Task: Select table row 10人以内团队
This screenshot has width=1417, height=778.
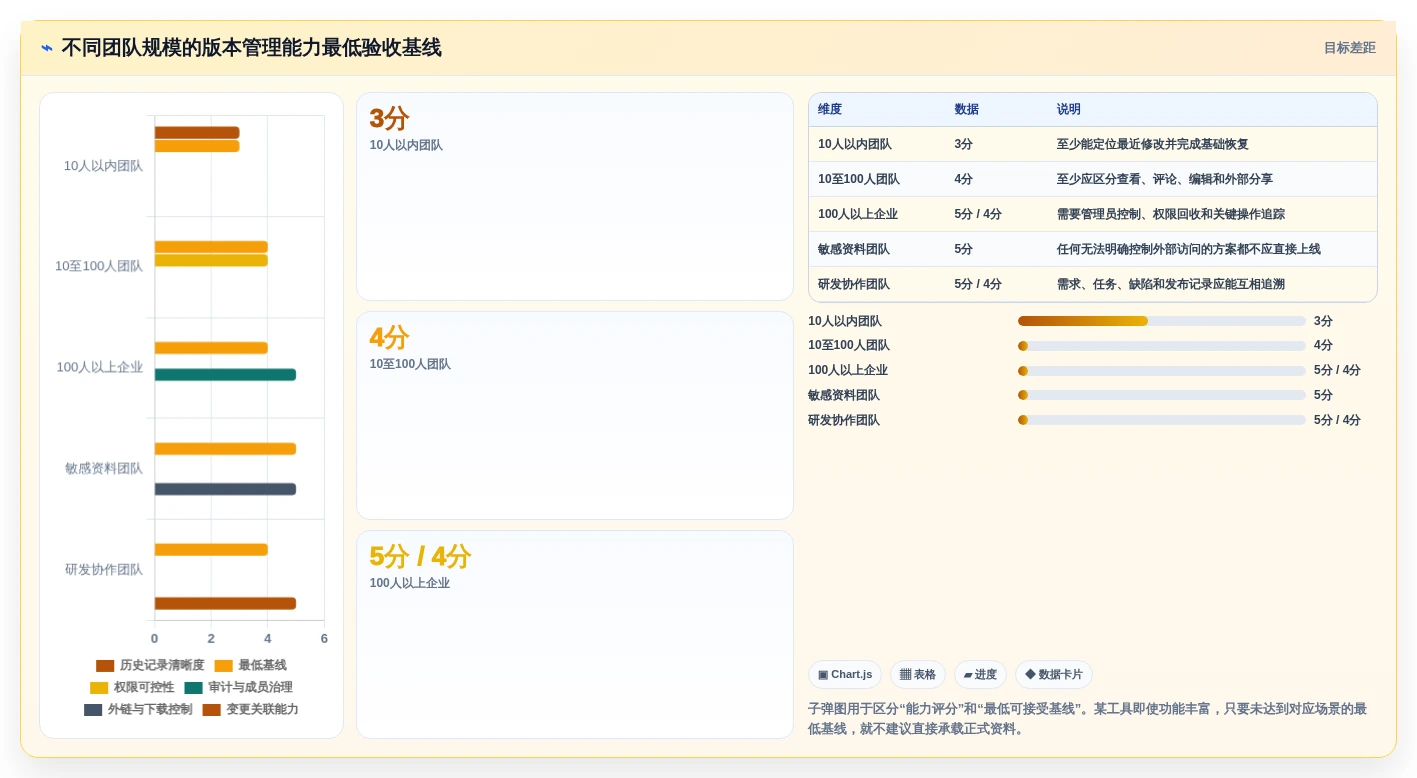Action: tap(1093, 144)
